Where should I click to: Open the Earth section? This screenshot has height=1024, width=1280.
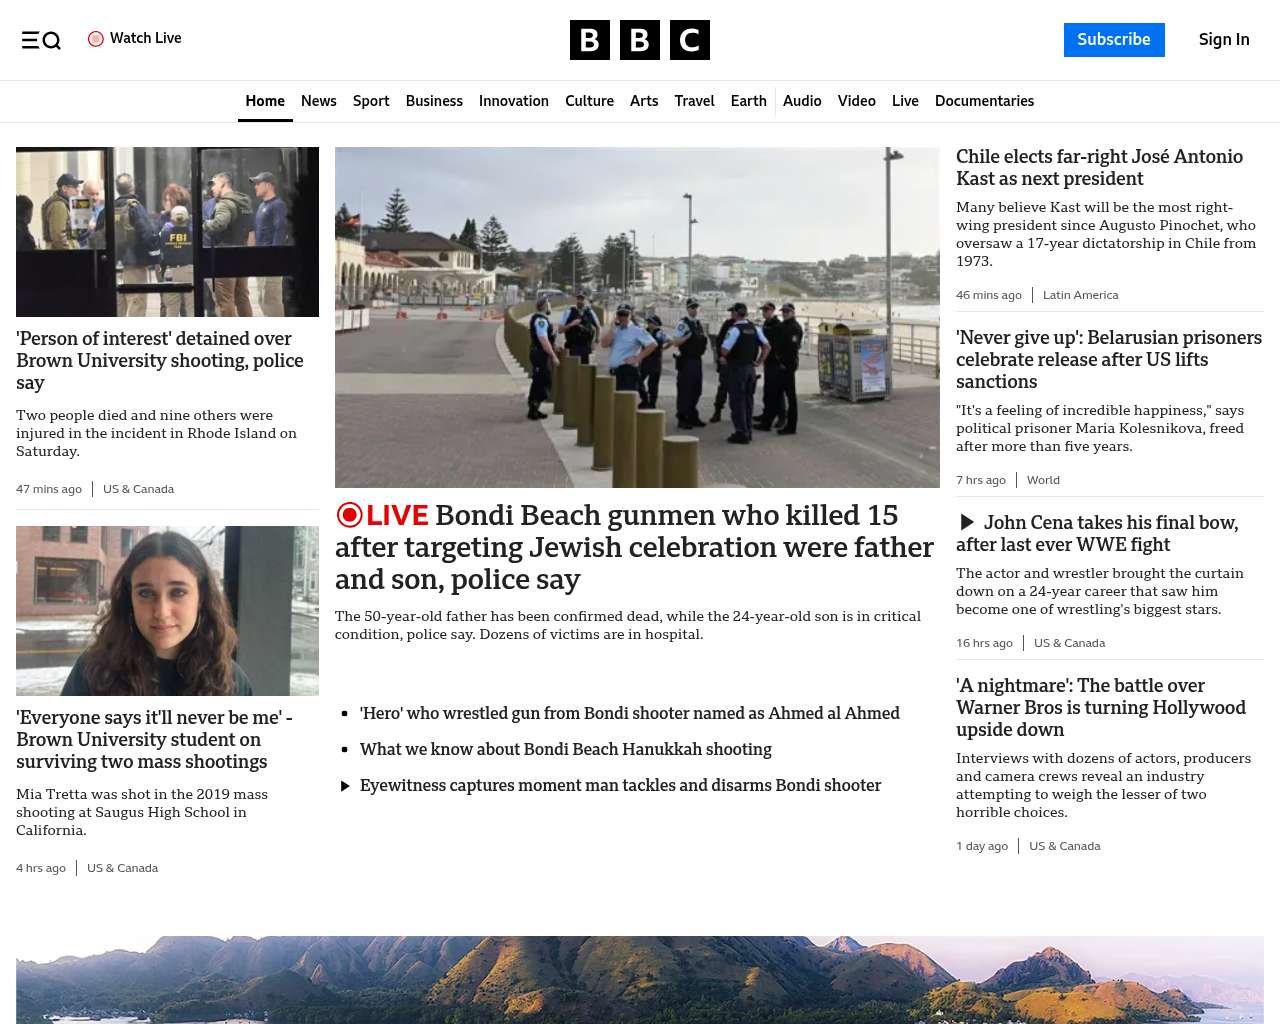(x=748, y=101)
